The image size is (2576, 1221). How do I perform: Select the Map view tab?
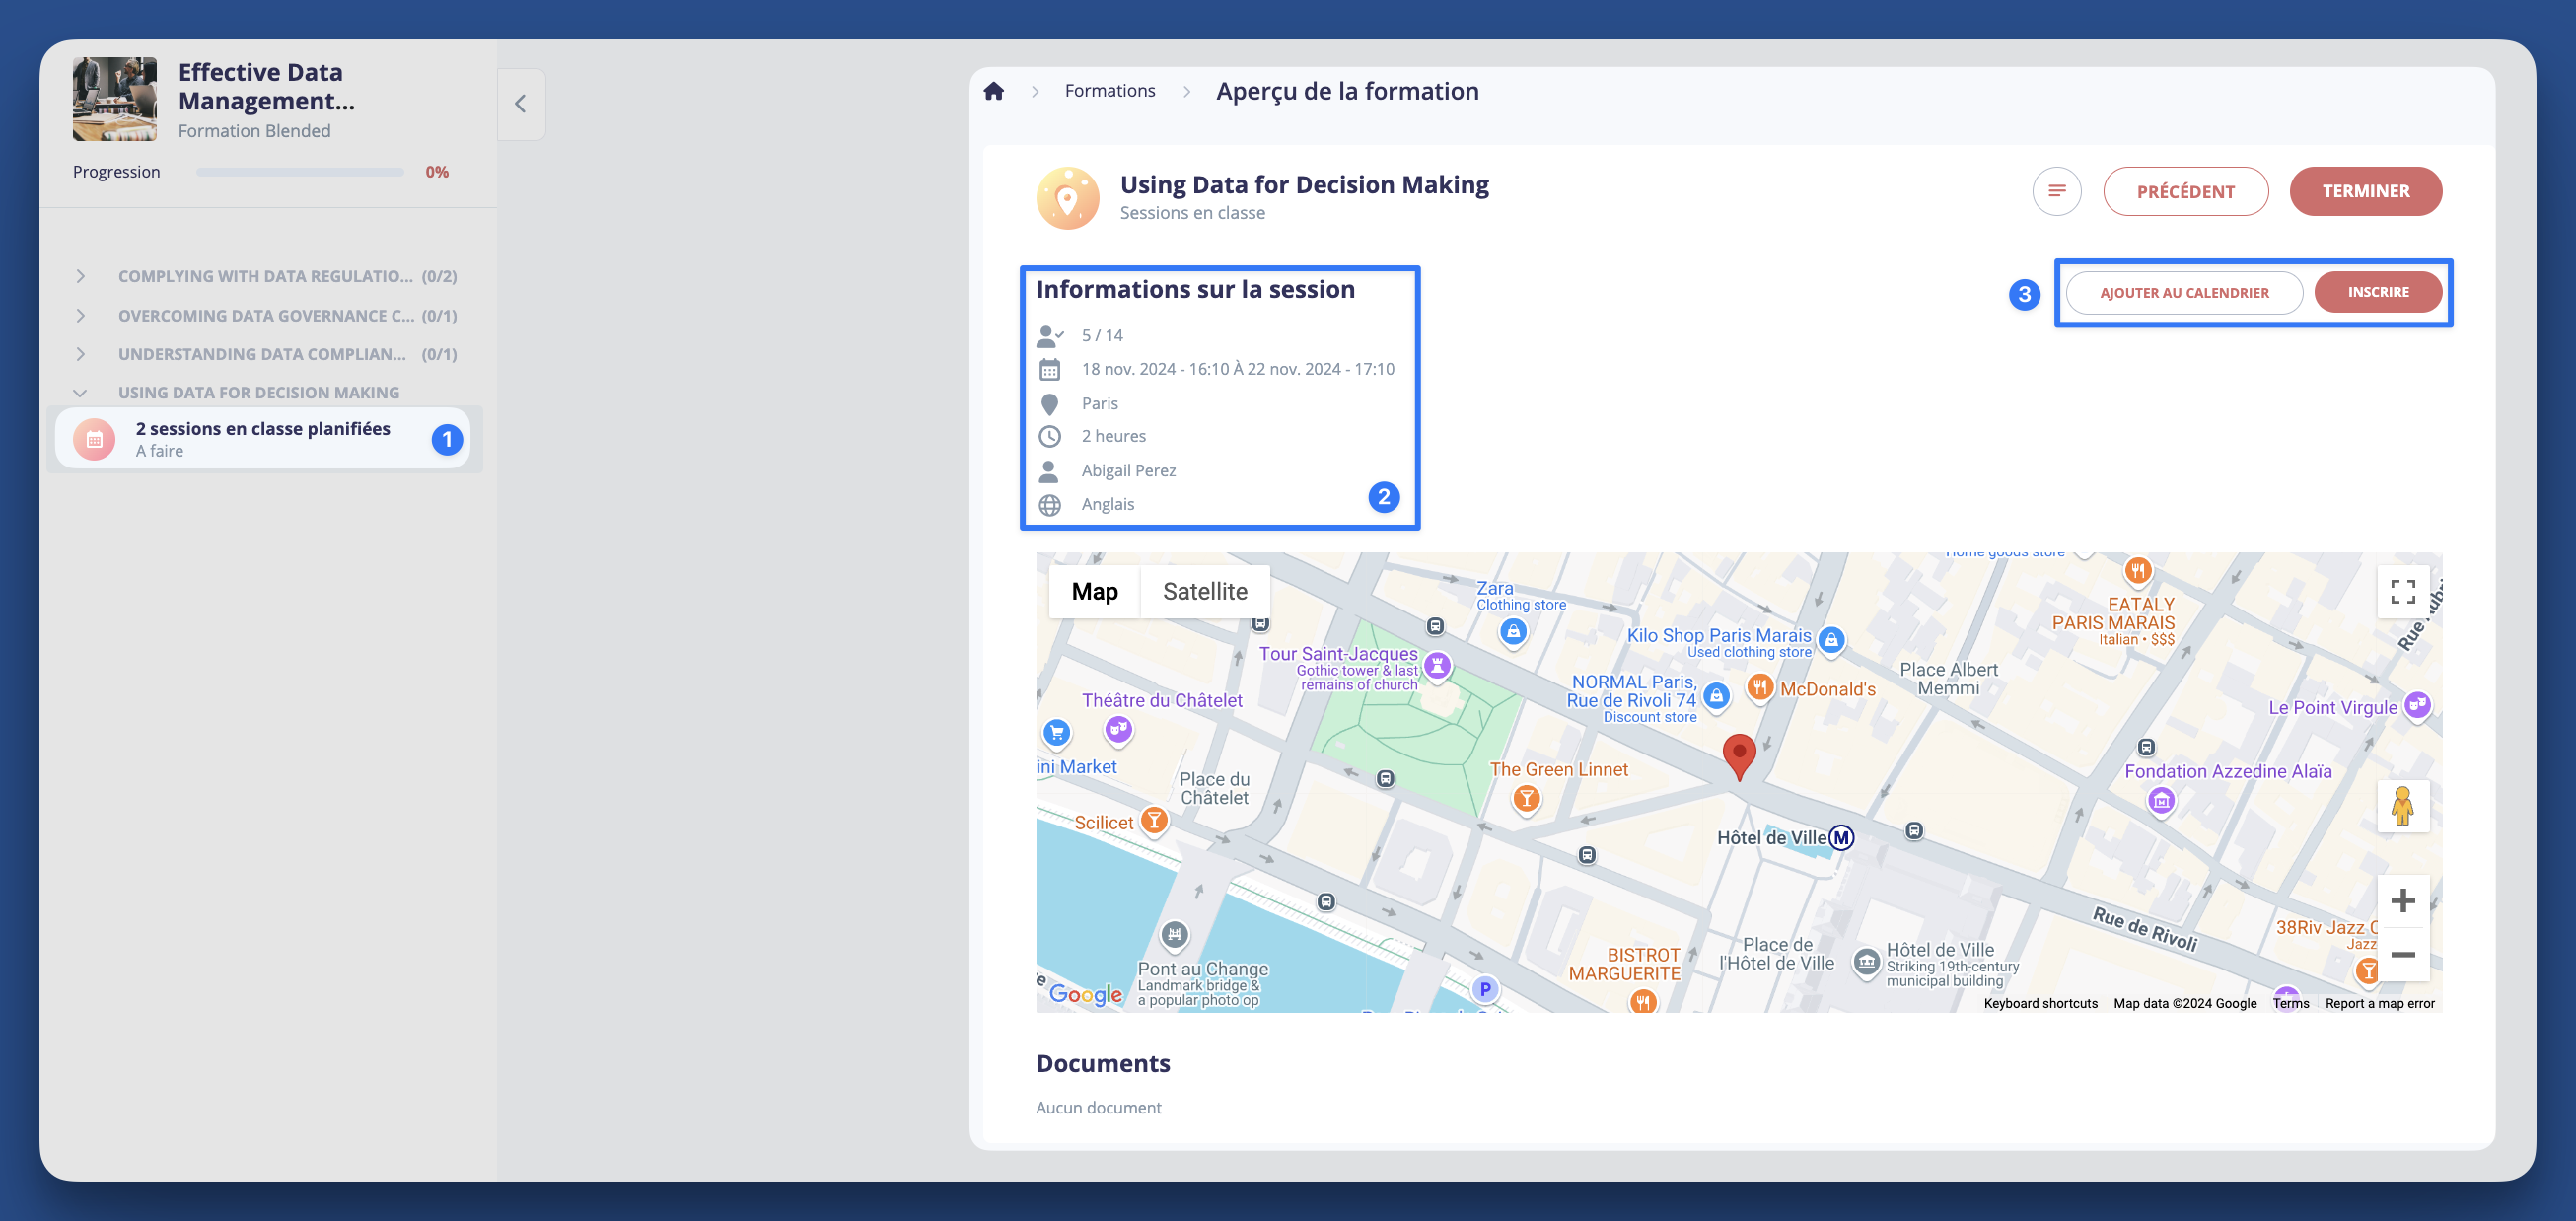pyautogui.click(x=1094, y=592)
